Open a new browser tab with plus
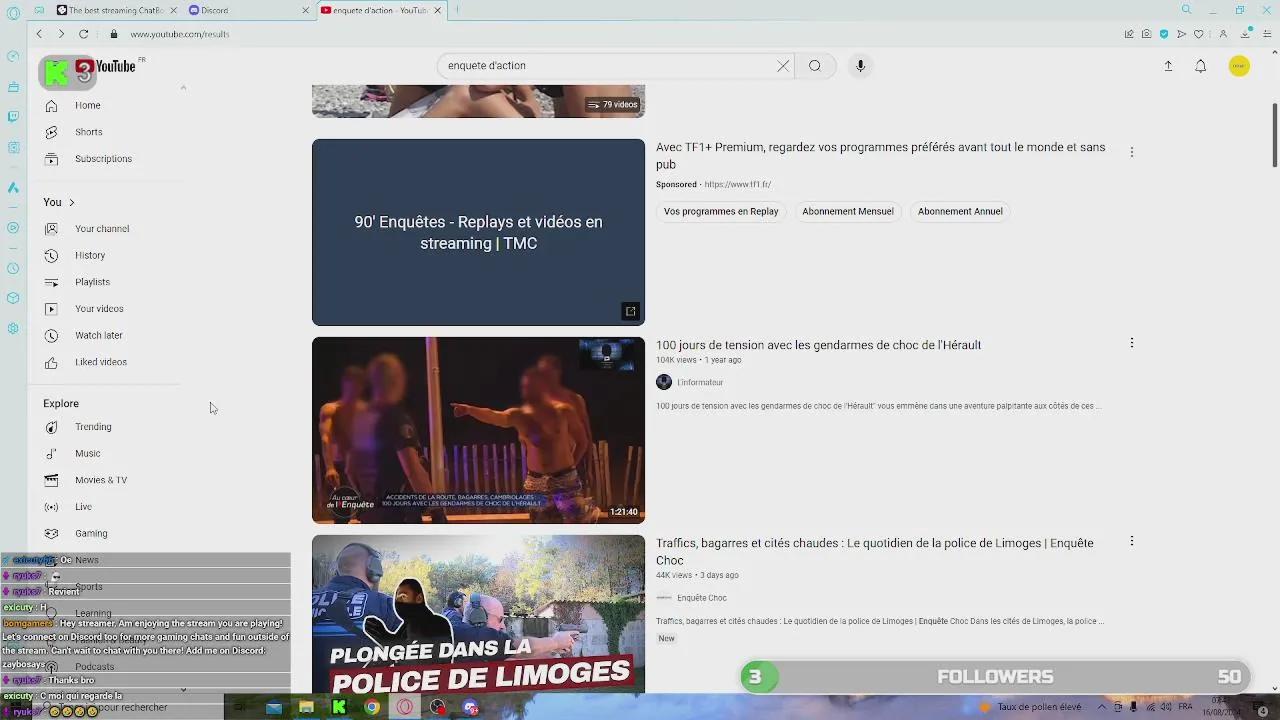 [x=457, y=10]
